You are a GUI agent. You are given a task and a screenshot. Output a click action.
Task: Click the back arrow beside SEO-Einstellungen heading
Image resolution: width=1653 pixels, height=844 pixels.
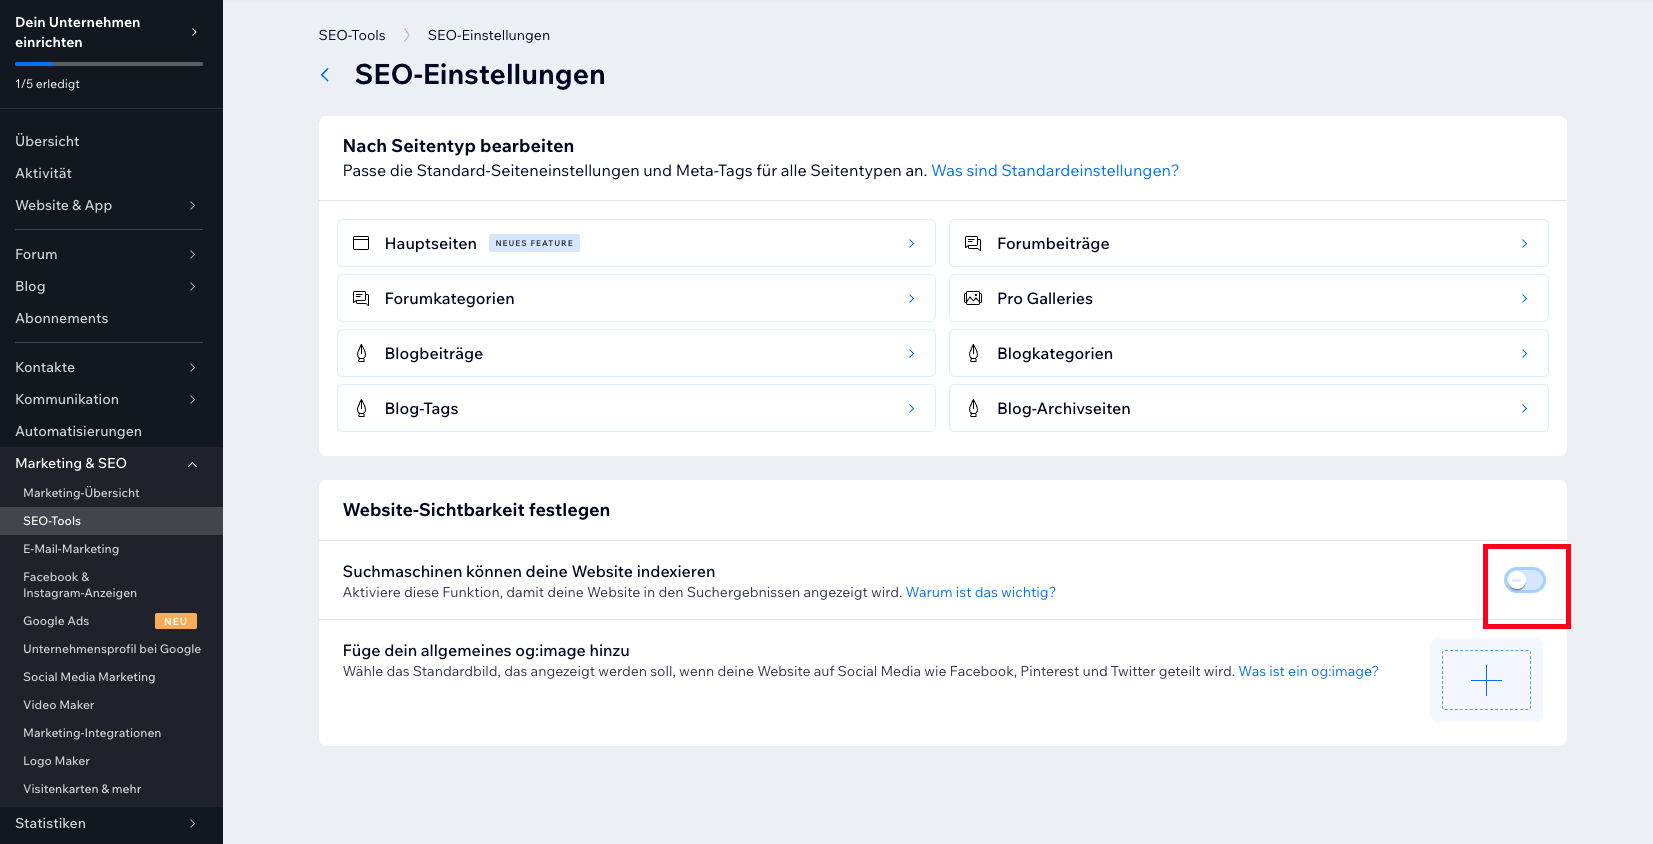pos(325,75)
